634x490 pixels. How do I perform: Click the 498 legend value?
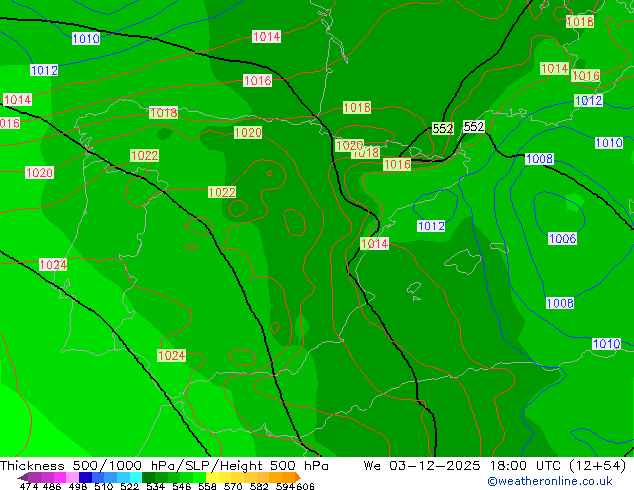78,486
